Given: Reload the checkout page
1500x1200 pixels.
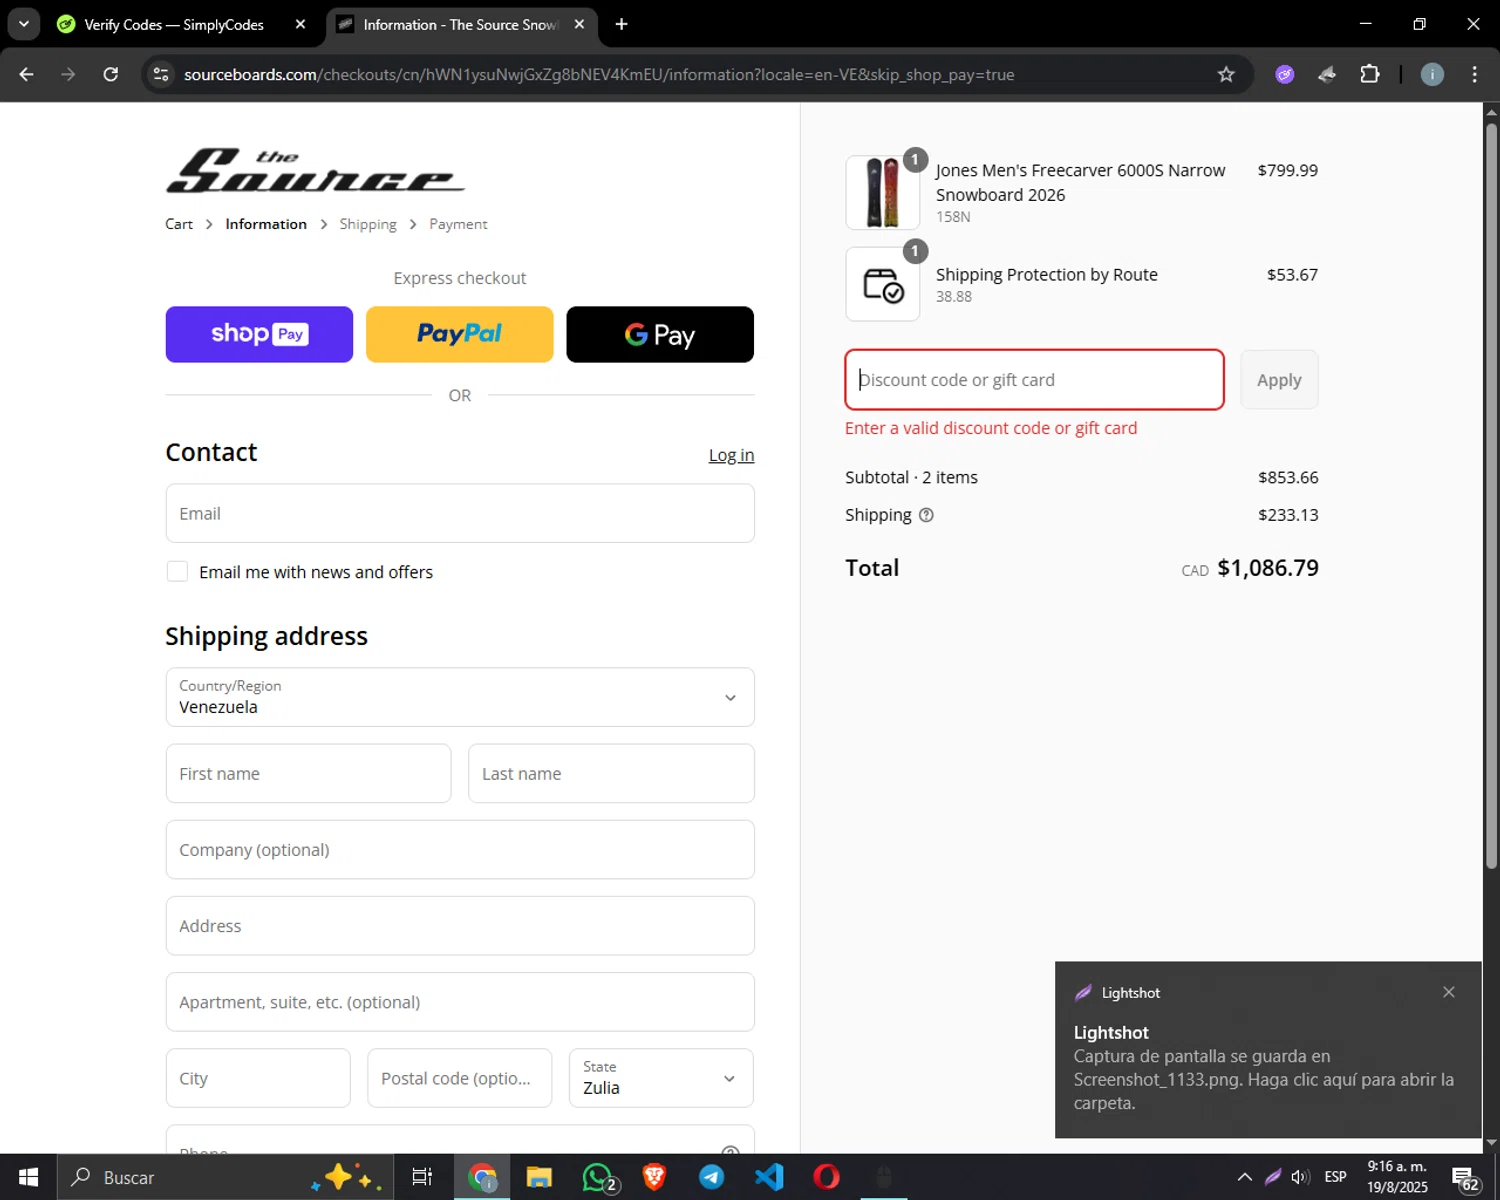Looking at the screenshot, I should tap(111, 74).
